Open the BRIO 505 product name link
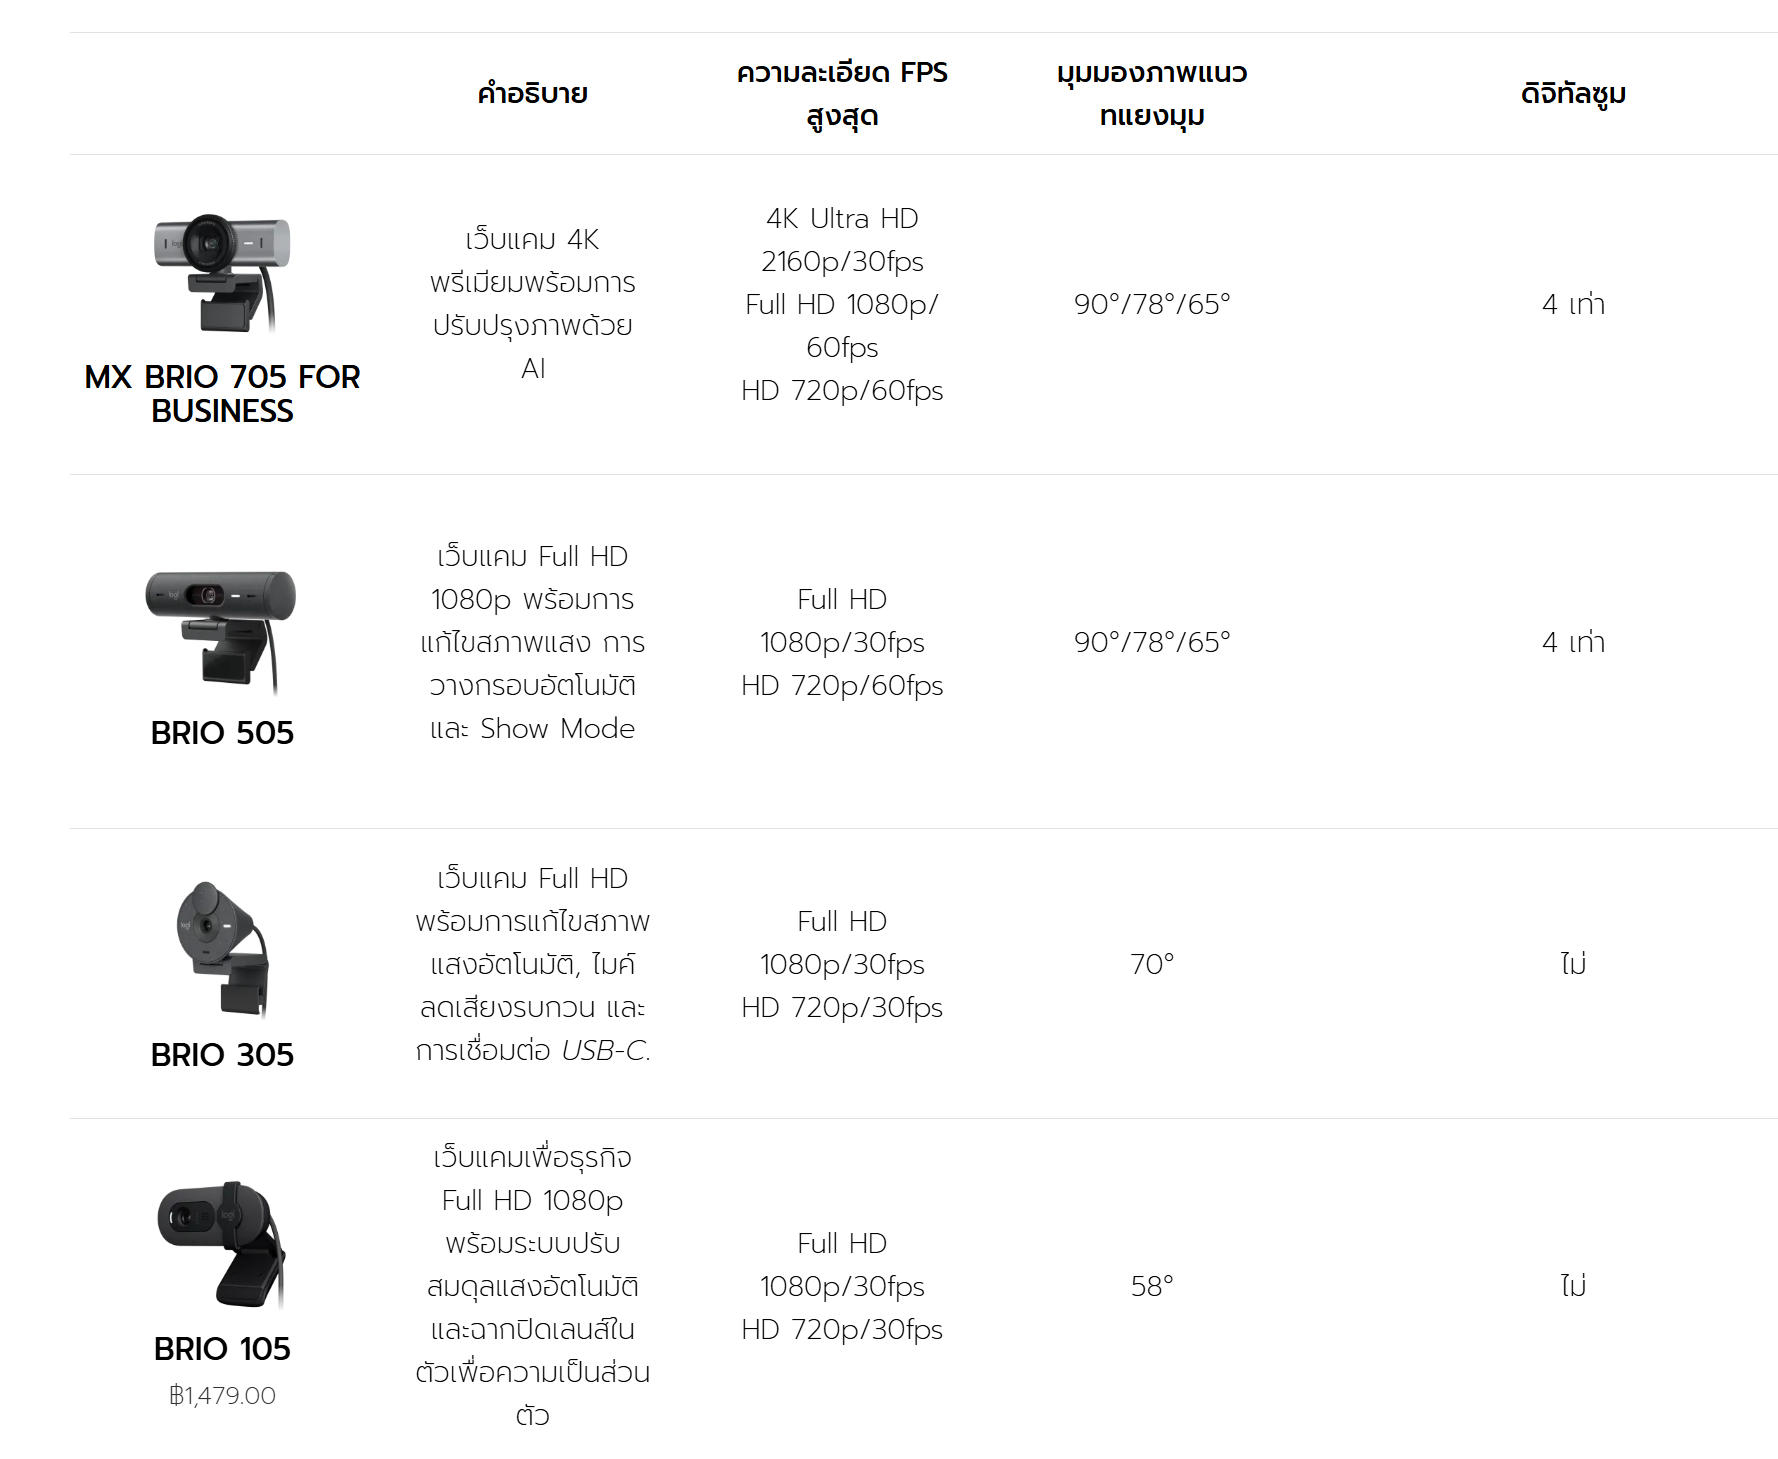Viewport: 1778px width, 1459px height. [222, 733]
